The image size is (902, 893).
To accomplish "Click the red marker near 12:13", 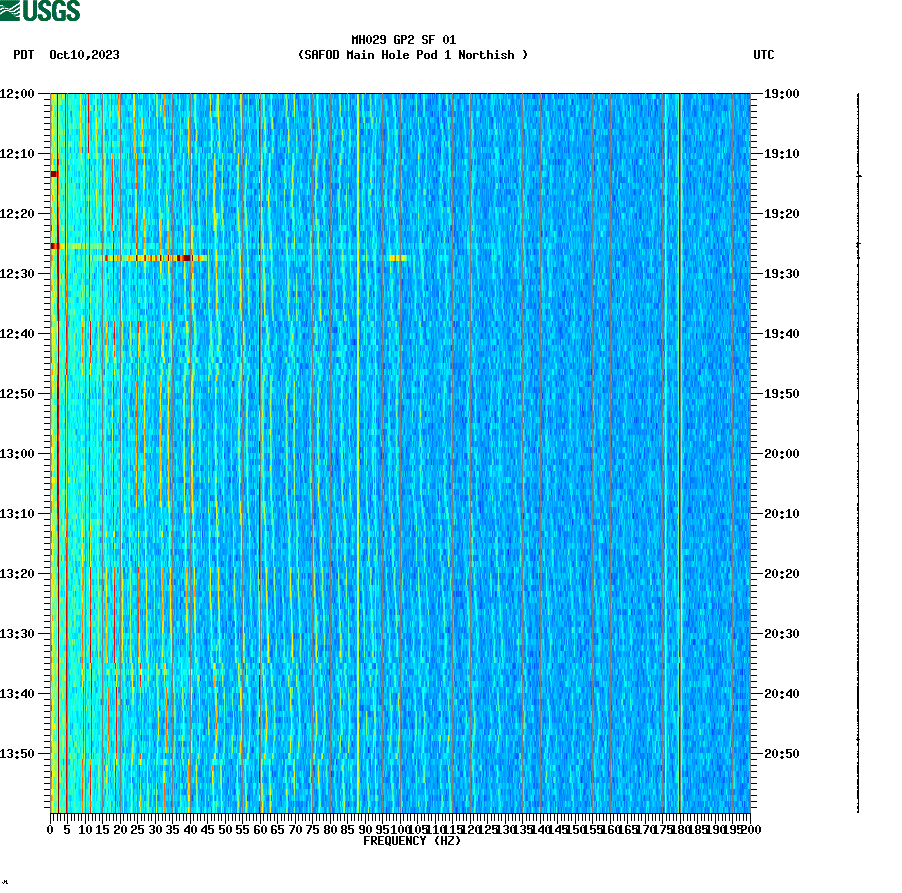I will coord(54,174).
